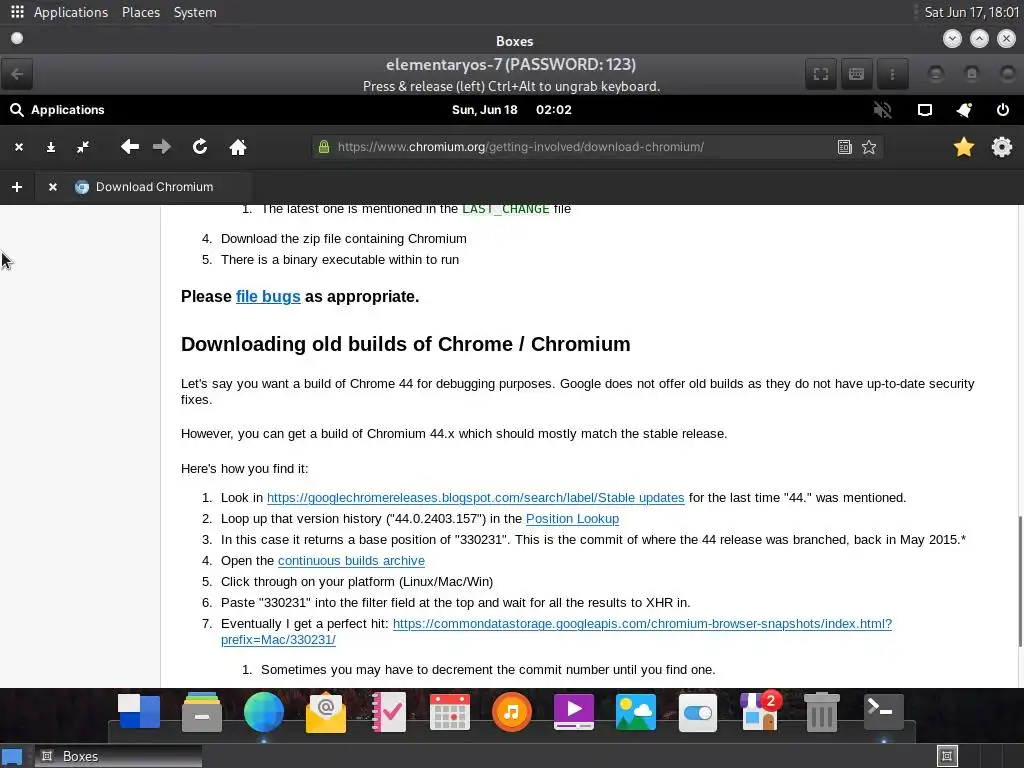Launch Photos from the dock
Viewport: 1024px width, 768px height.
(635, 712)
